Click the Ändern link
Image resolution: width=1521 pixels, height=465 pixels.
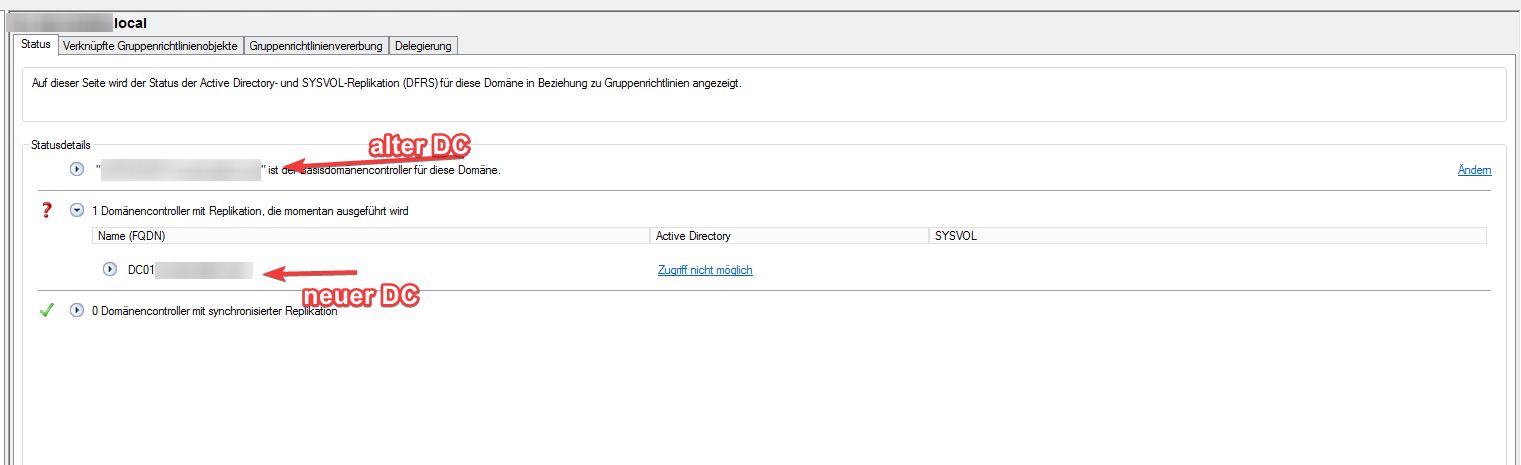coord(1475,171)
